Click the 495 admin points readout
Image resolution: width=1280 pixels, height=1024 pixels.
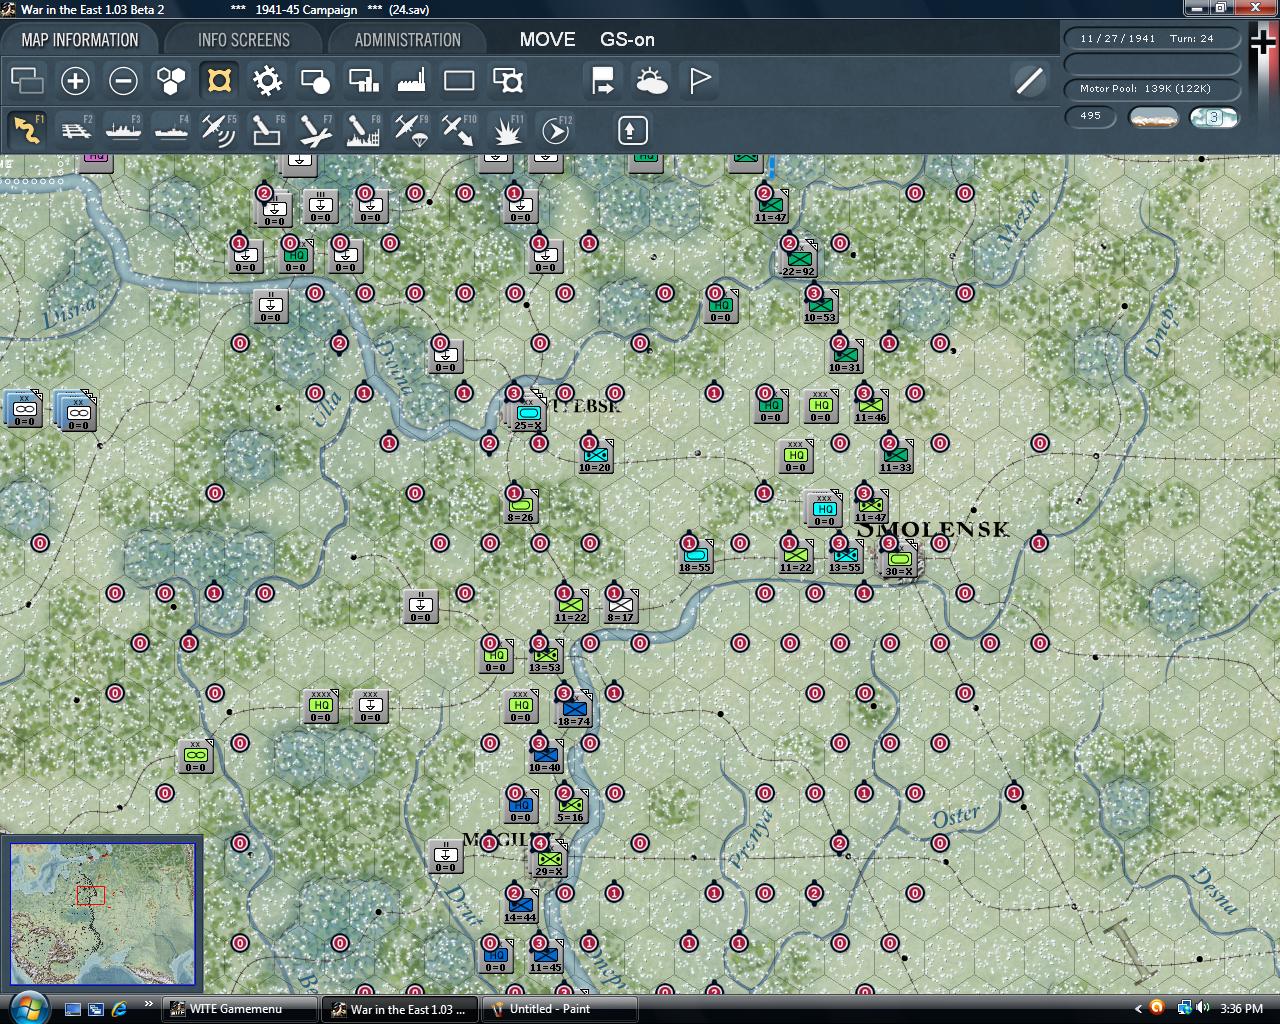coord(1091,116)
